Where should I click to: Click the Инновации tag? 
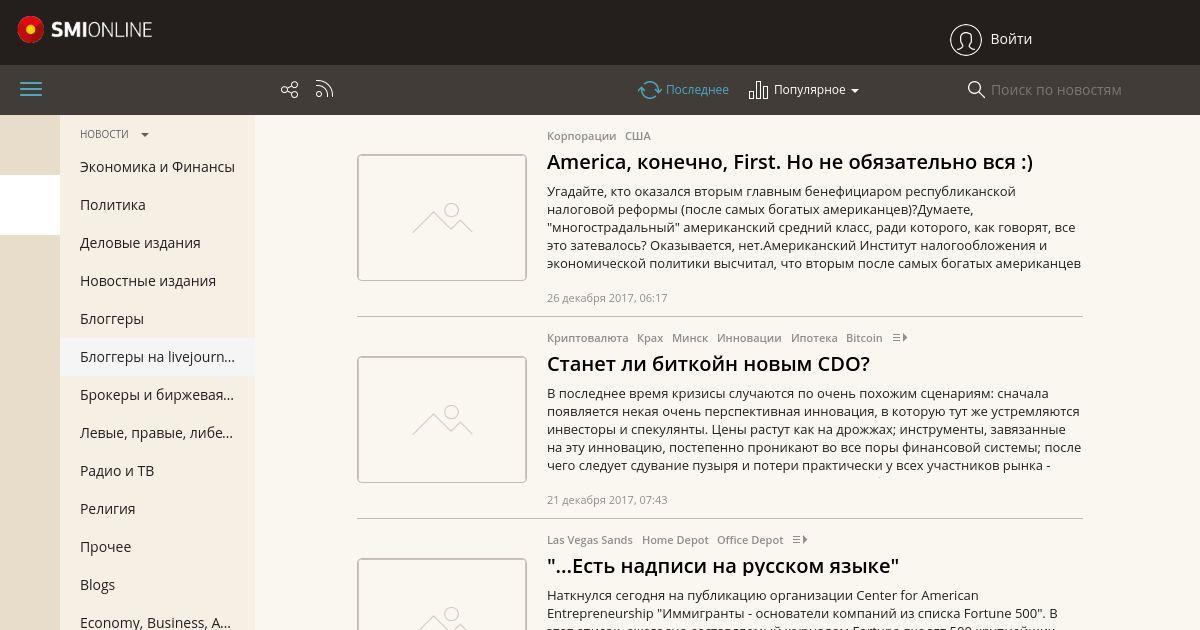pos(749,338)
